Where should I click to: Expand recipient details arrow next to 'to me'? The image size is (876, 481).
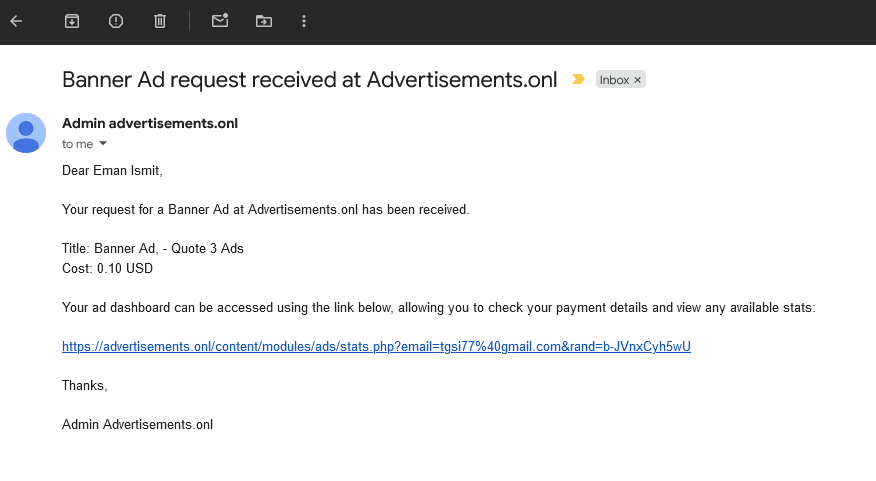(103, 144)
